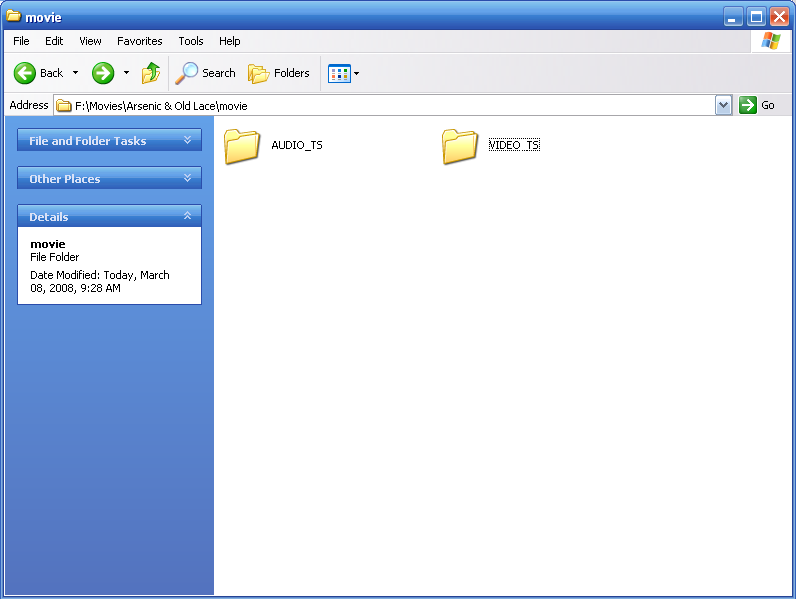Click the address bar path field
This screenshot has height=599, width=796.
tap(384, 106)
